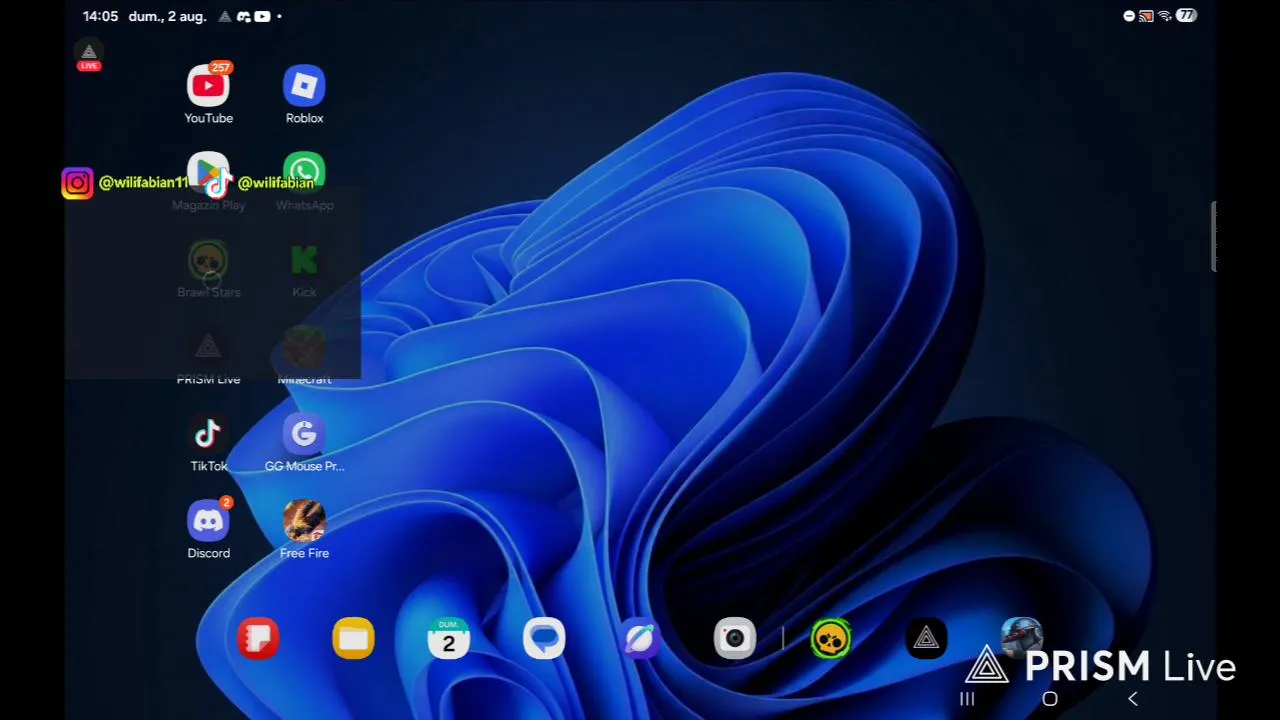Tap the battery indicator showing 77
This screenshot has height=720, width=1280.
point(1186,16)
